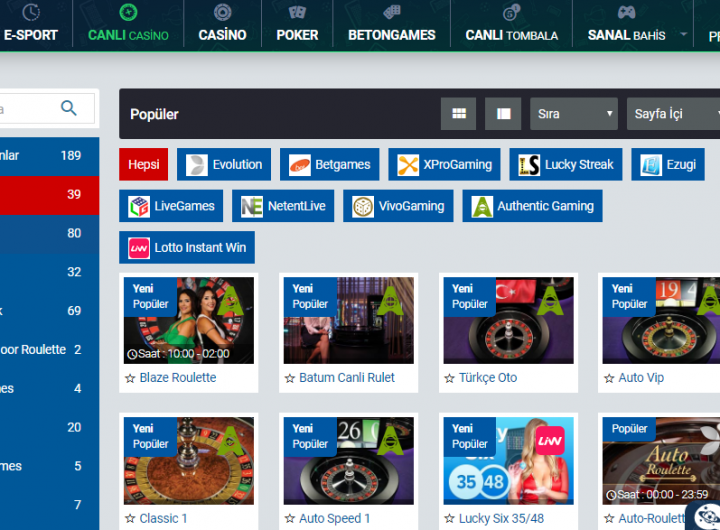Viewport: 720px width, 530px height.
Task: Select the Hepsi provider filter
Action: click(144, 164)
